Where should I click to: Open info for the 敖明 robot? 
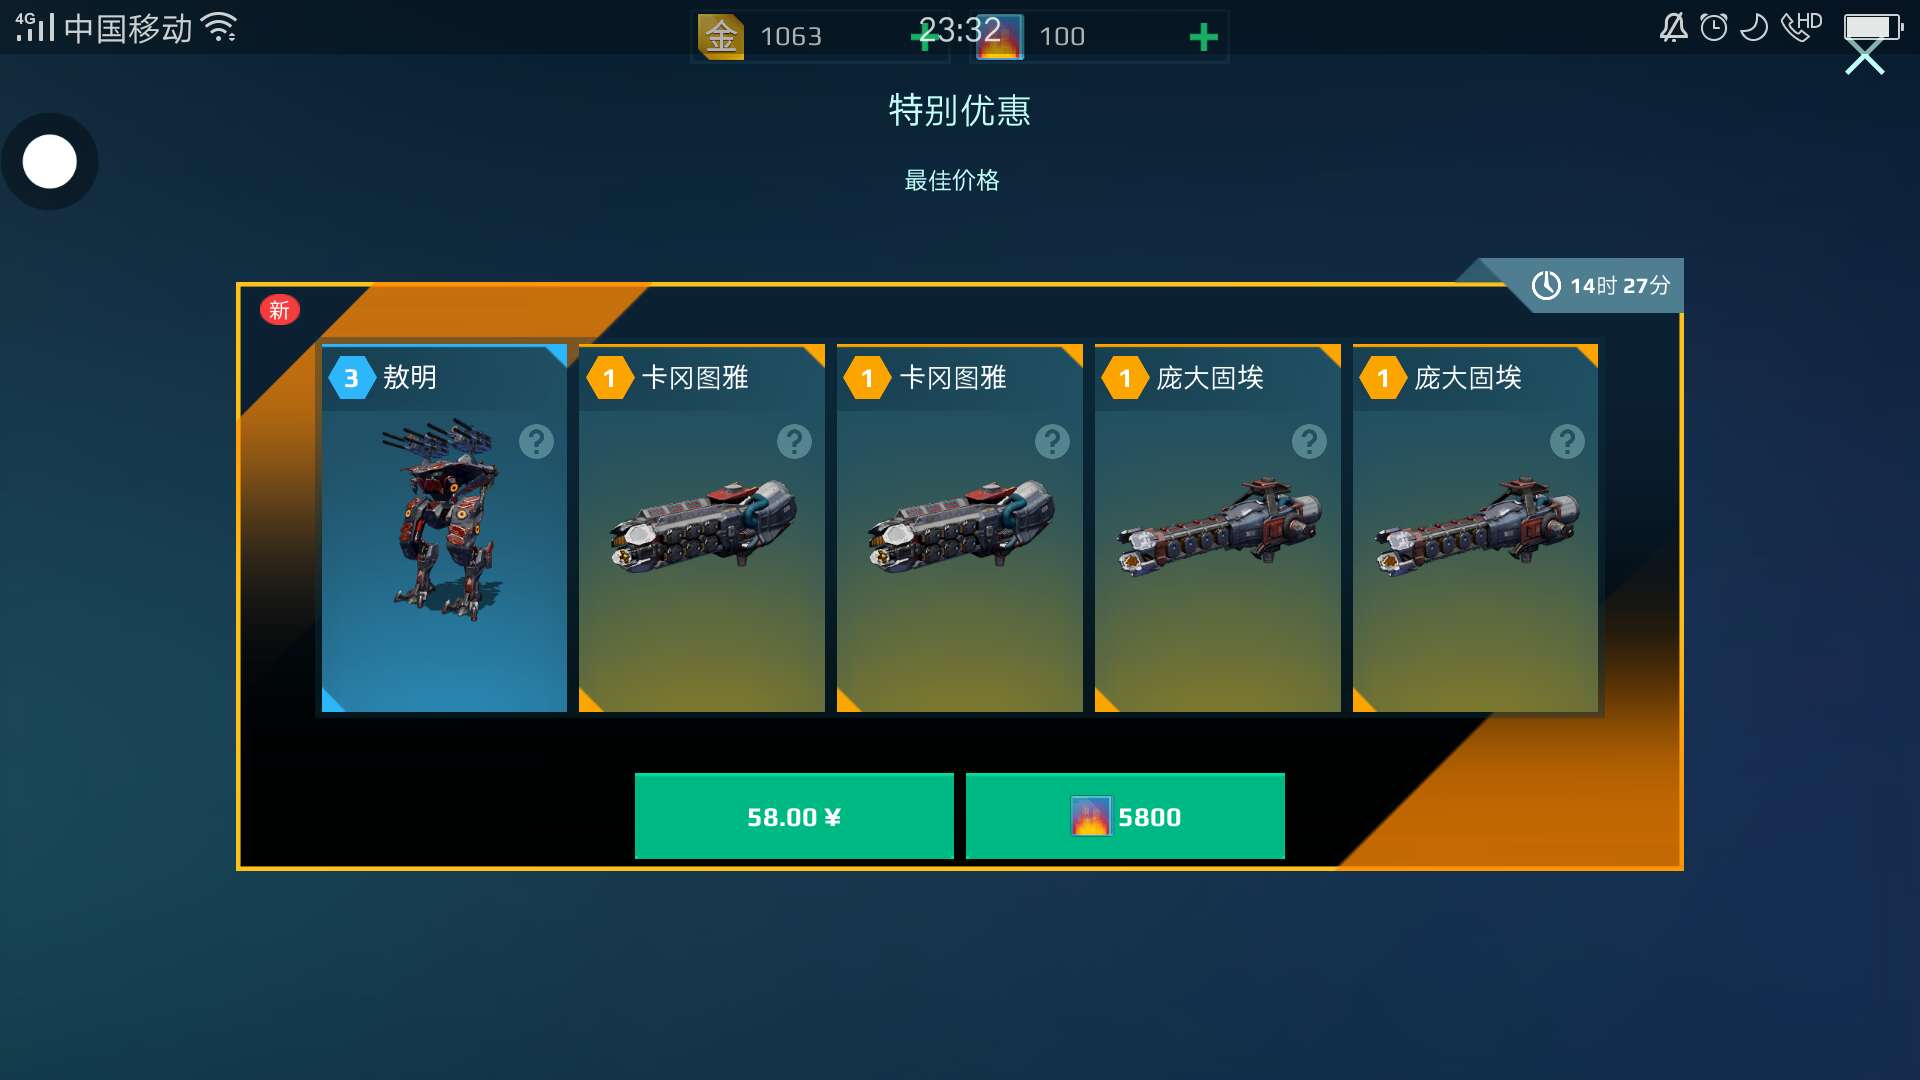(536, 441)
